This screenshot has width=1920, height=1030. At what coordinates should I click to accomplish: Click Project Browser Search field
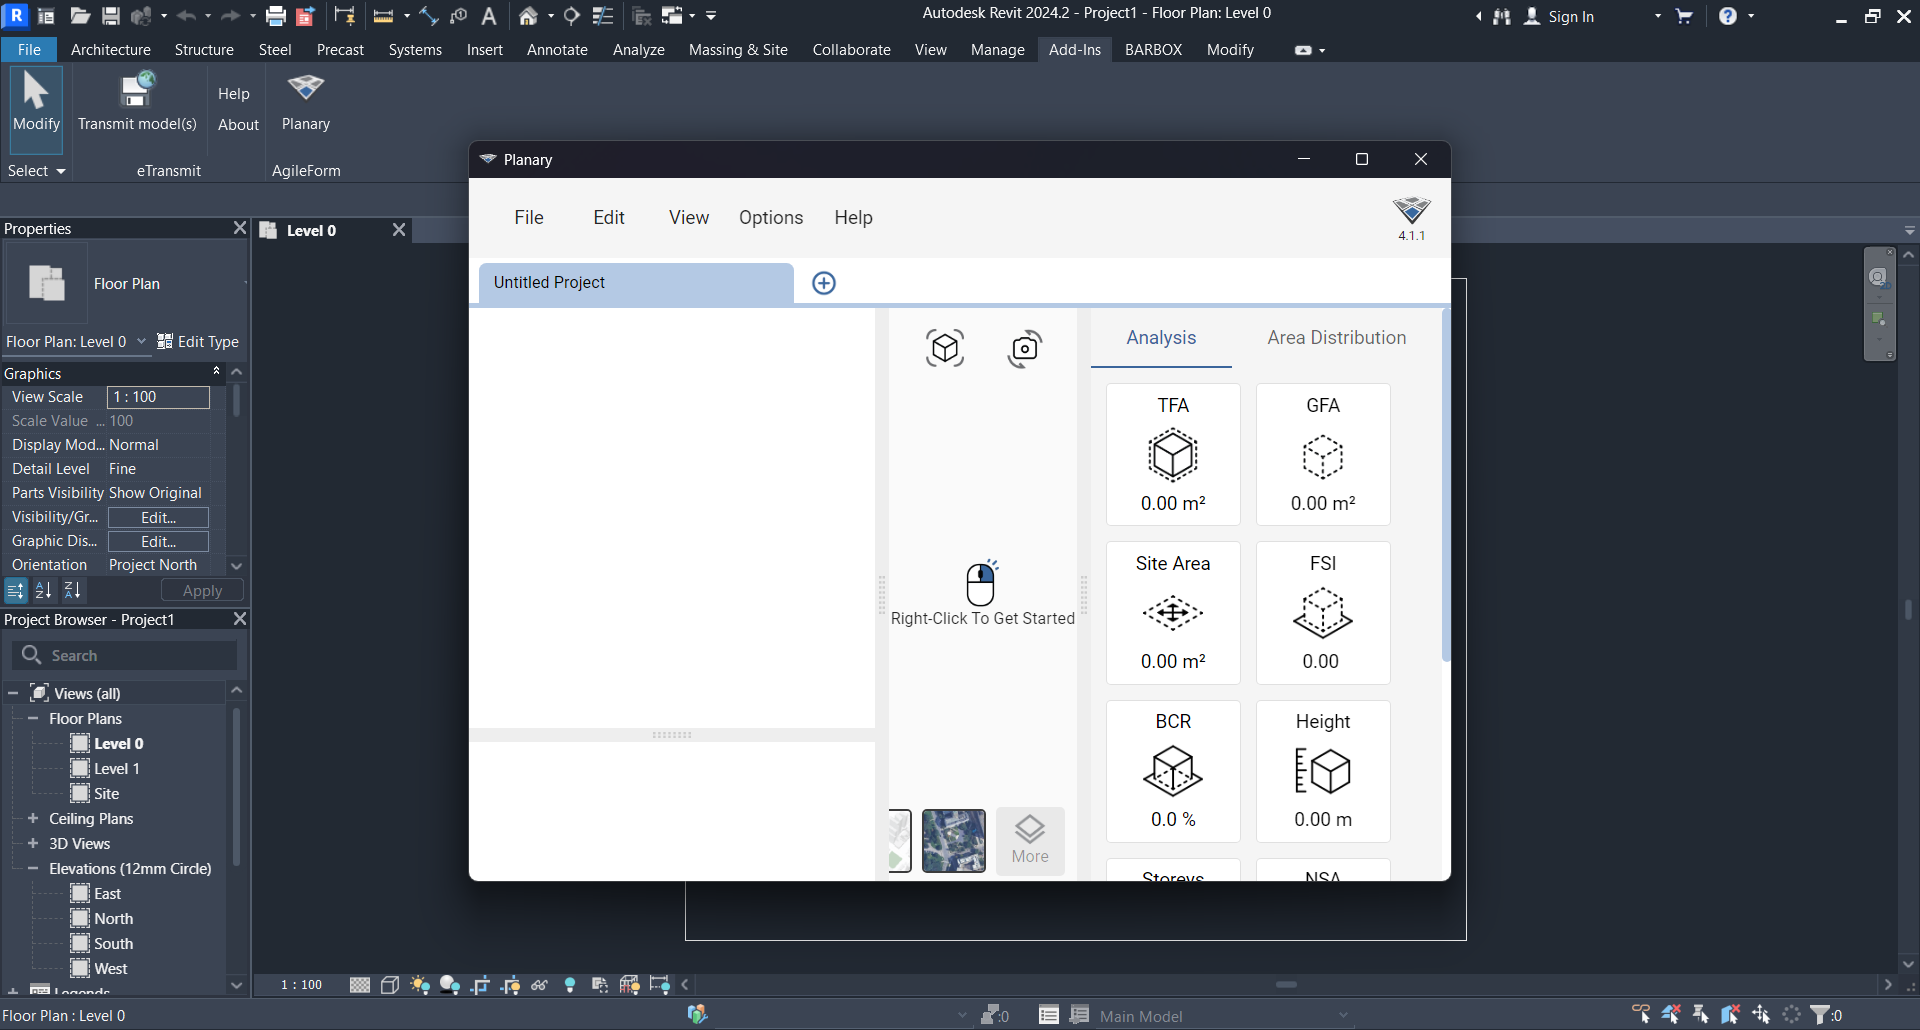[125, 656]
